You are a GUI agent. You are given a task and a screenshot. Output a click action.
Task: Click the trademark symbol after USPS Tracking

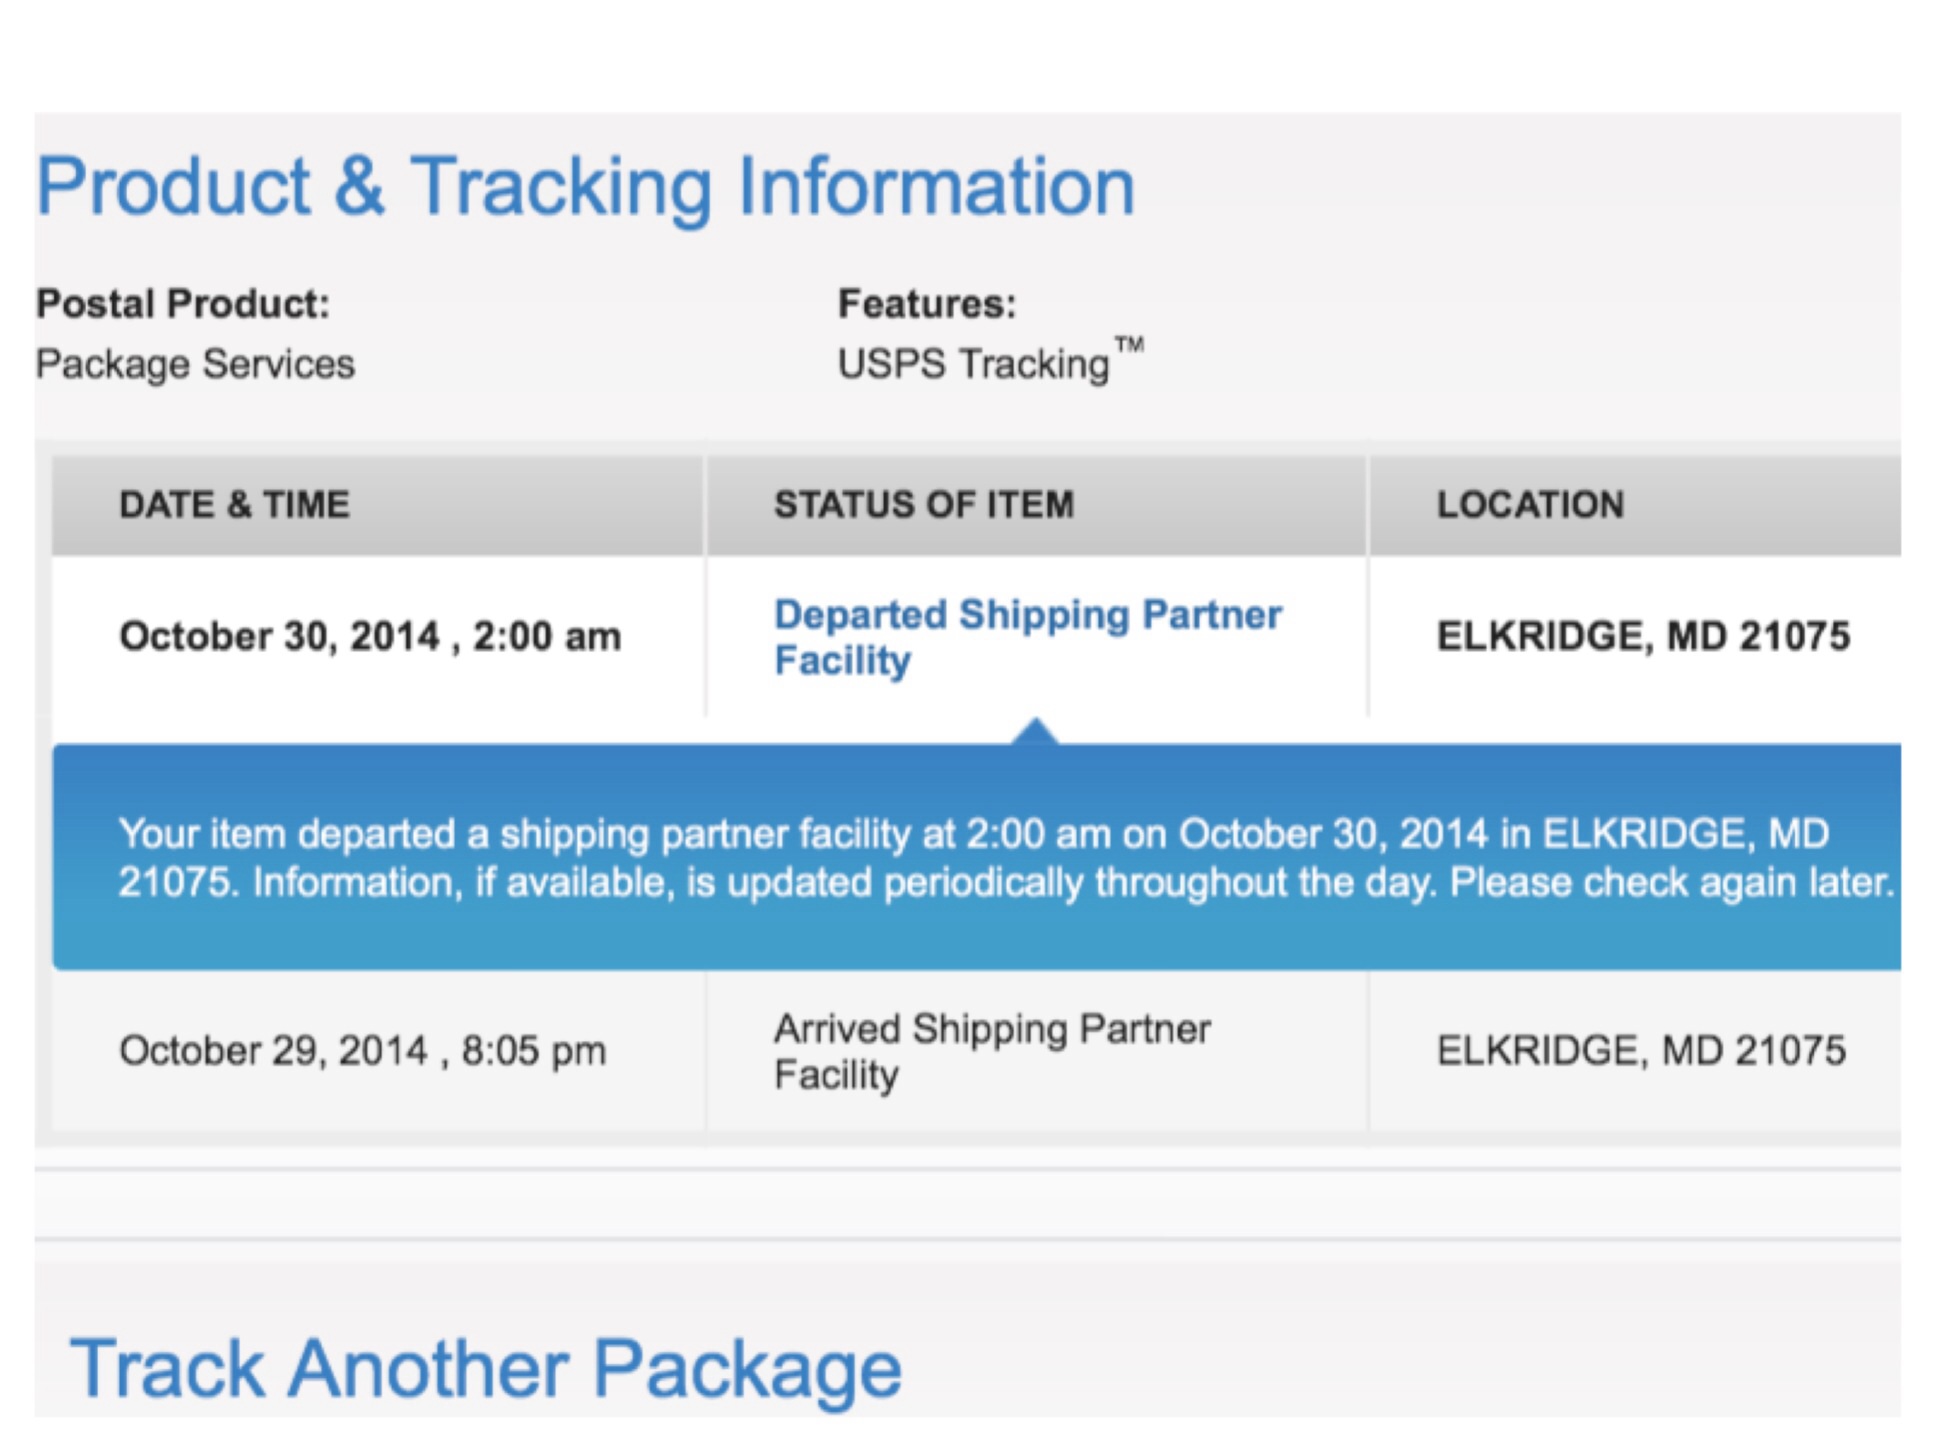coord(1129,346)
